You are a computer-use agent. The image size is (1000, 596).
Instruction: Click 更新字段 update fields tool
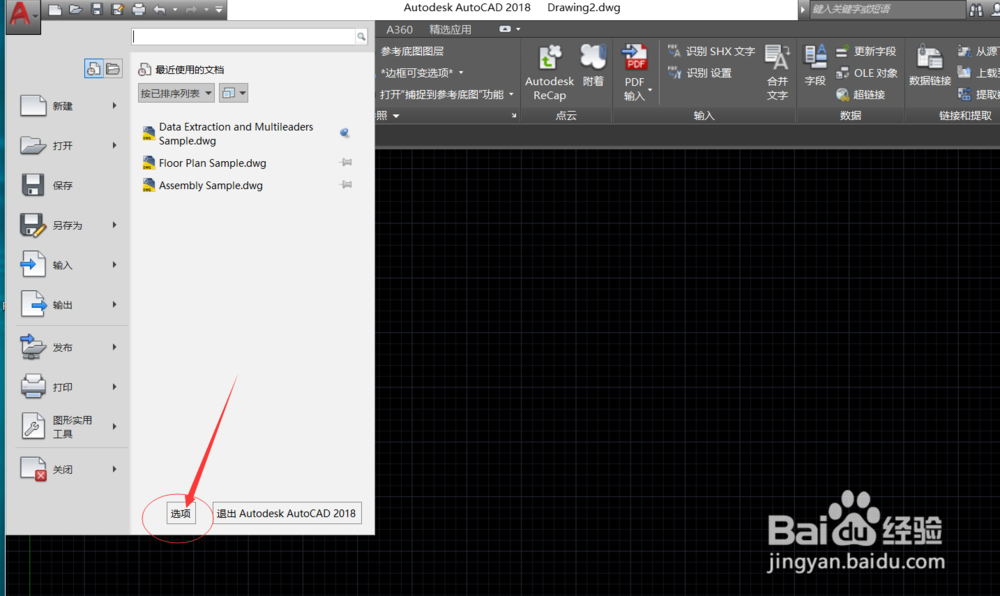point(866,51)
